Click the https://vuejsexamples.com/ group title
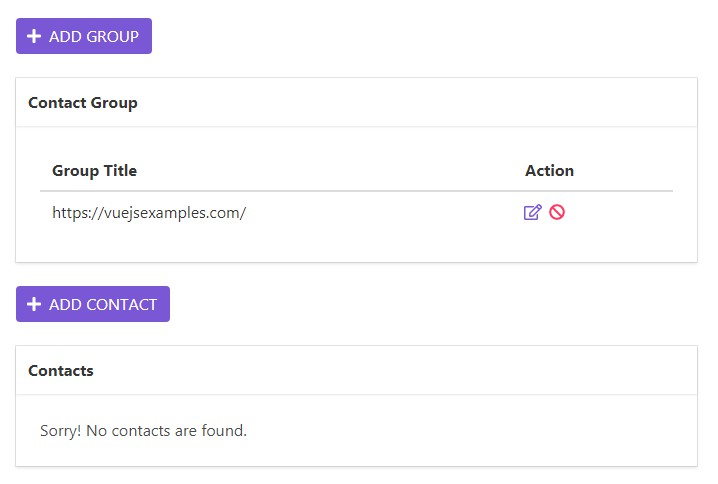 tap(149, 212)
